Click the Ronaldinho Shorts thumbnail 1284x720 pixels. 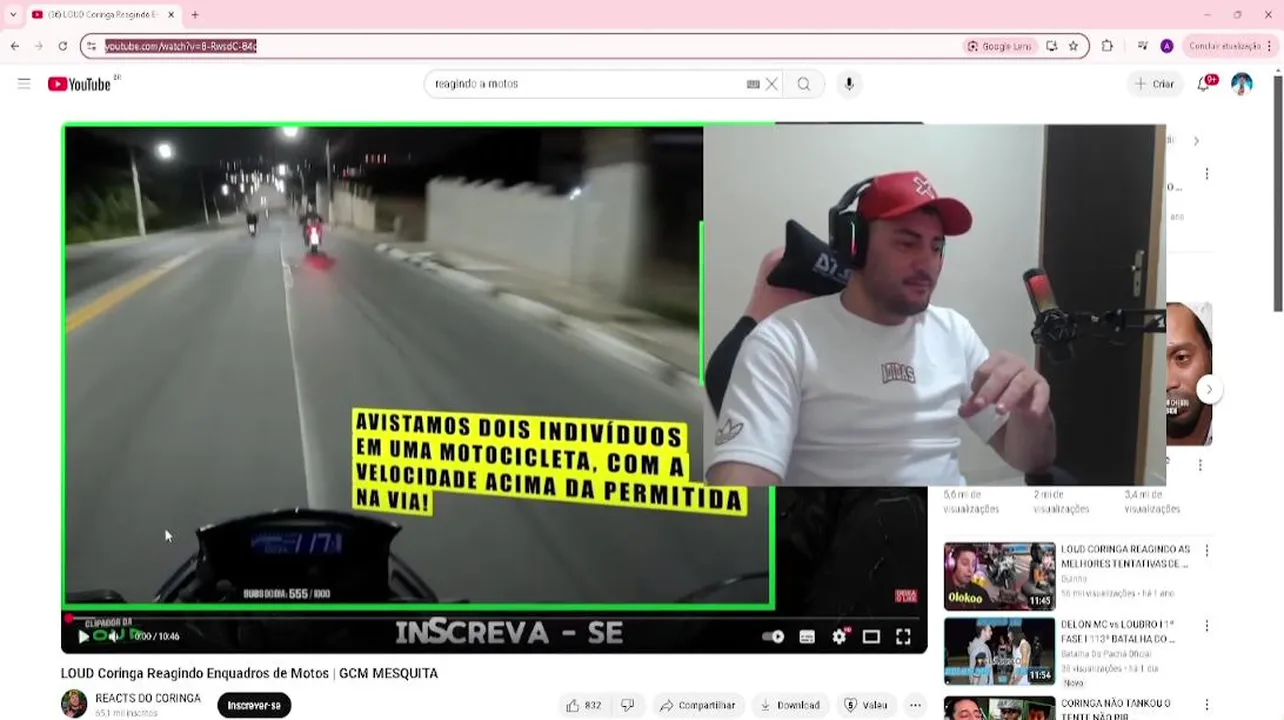click(1189, 374)
